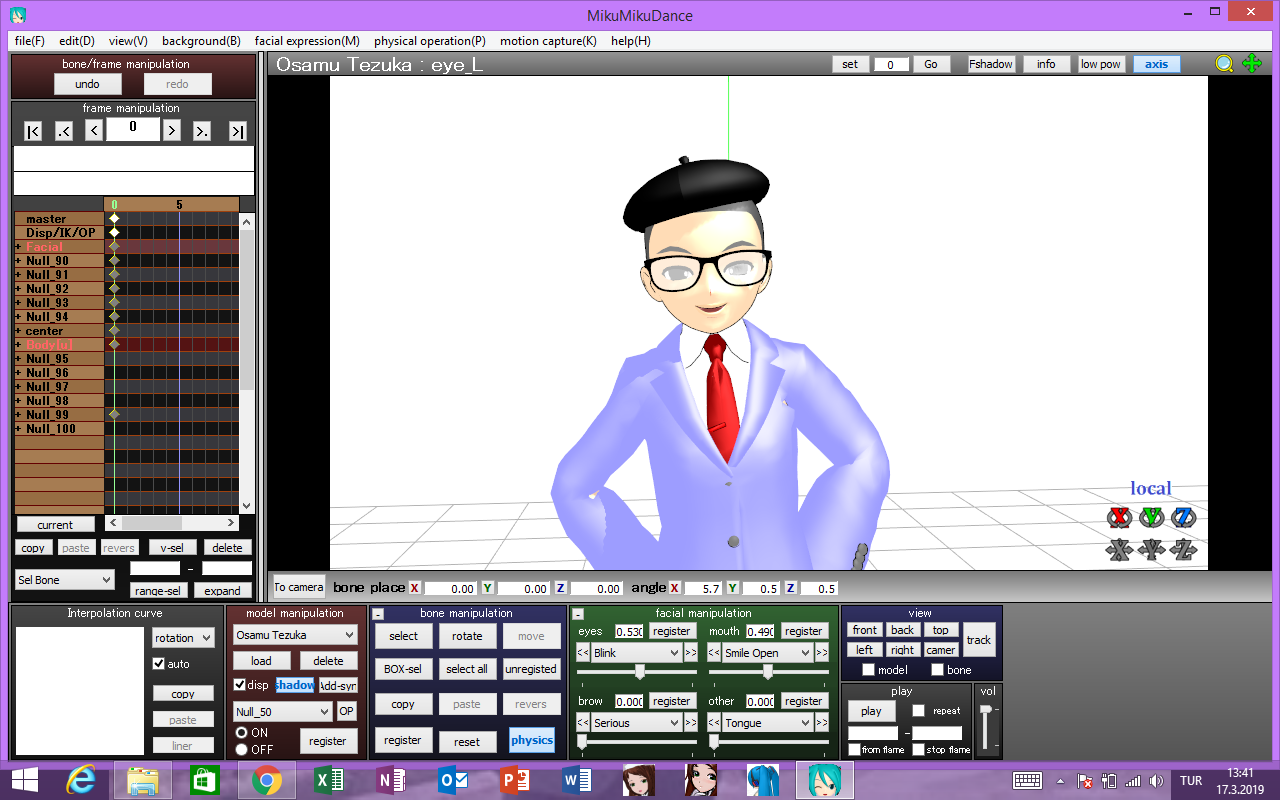Click the grey X-axis move icon
1280x800 pixels.
point(1119,549)
